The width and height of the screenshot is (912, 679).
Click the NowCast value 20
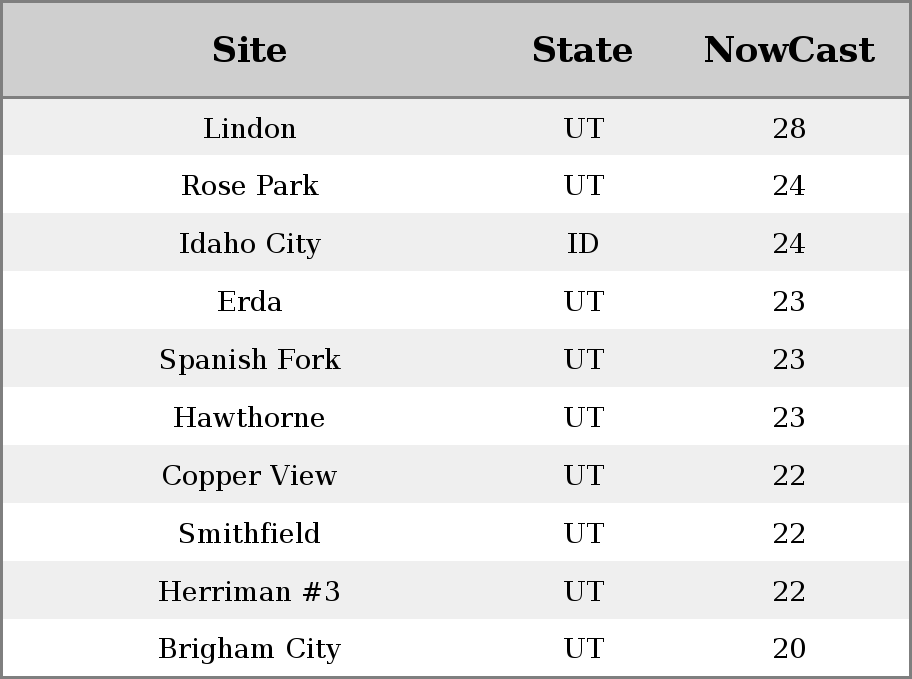coord(789,649)
